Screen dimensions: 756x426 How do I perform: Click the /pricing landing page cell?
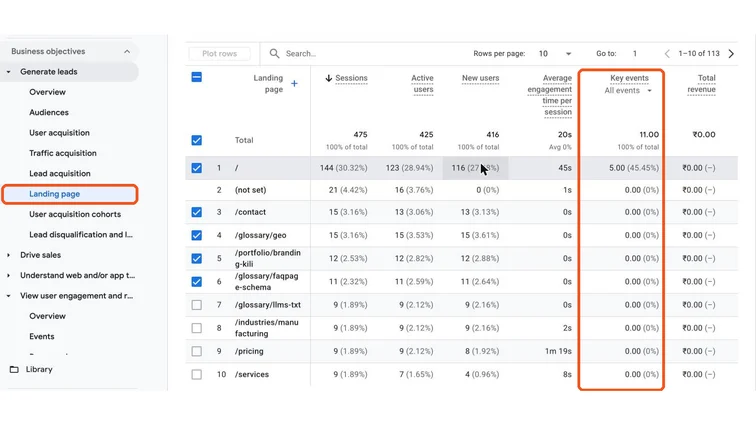point(249,351)
